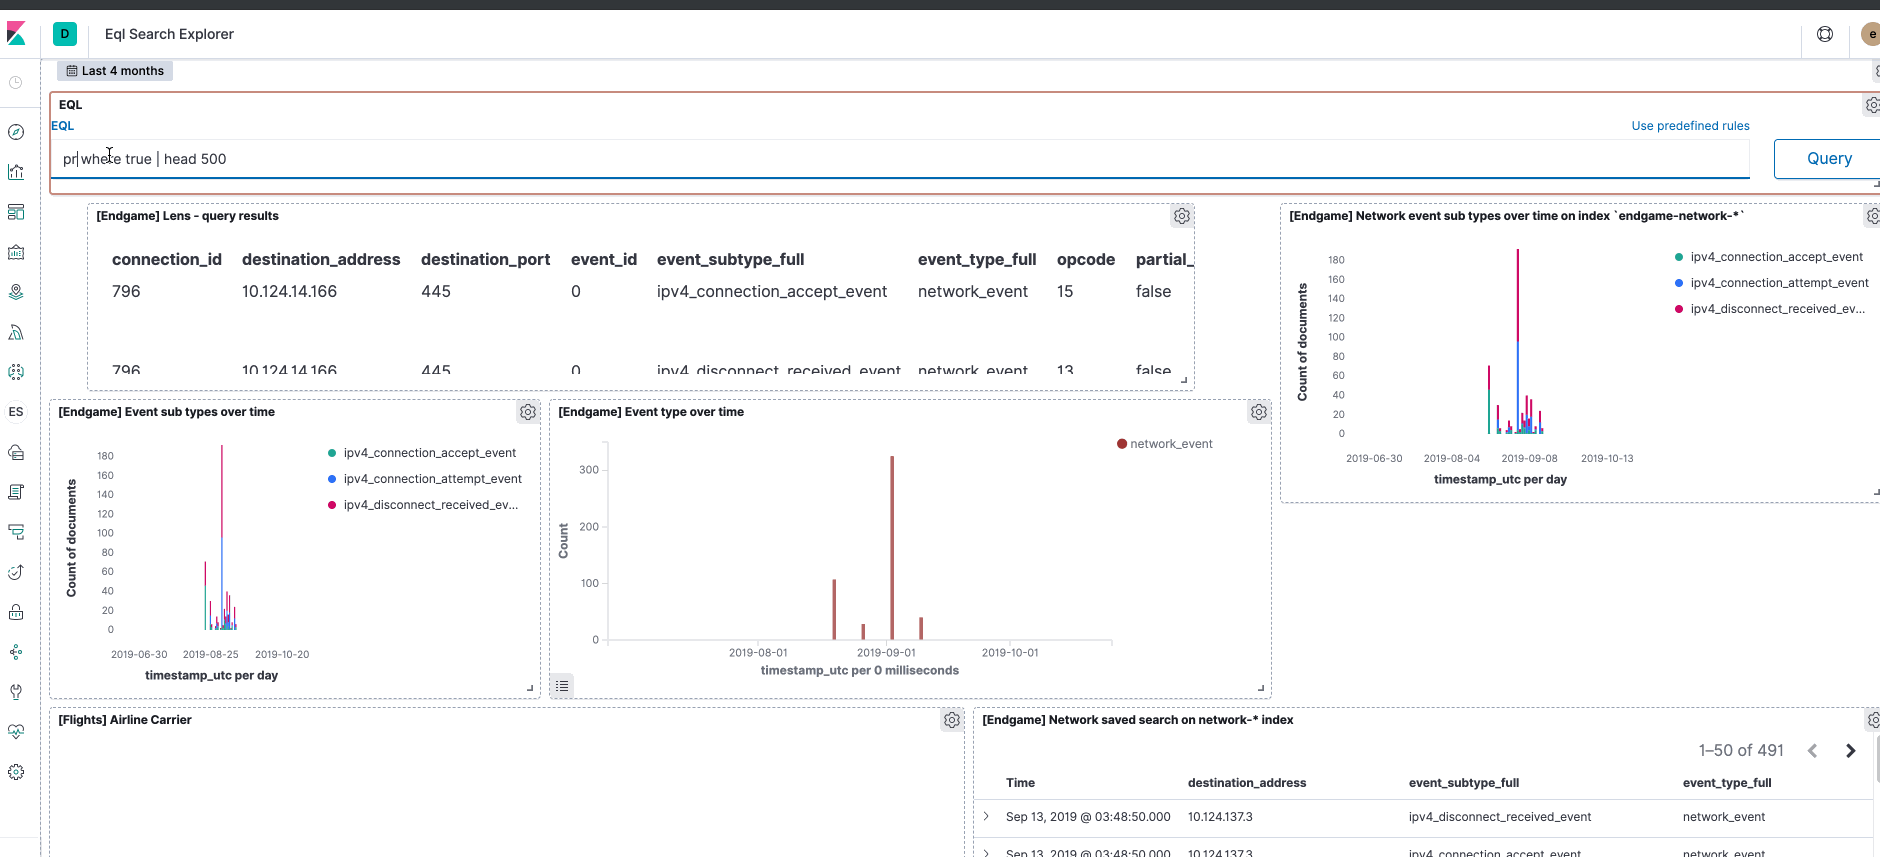This screenshot has width=1880, height=857.
Task: Click the event_id column header
Action: (x=604, y=259)
